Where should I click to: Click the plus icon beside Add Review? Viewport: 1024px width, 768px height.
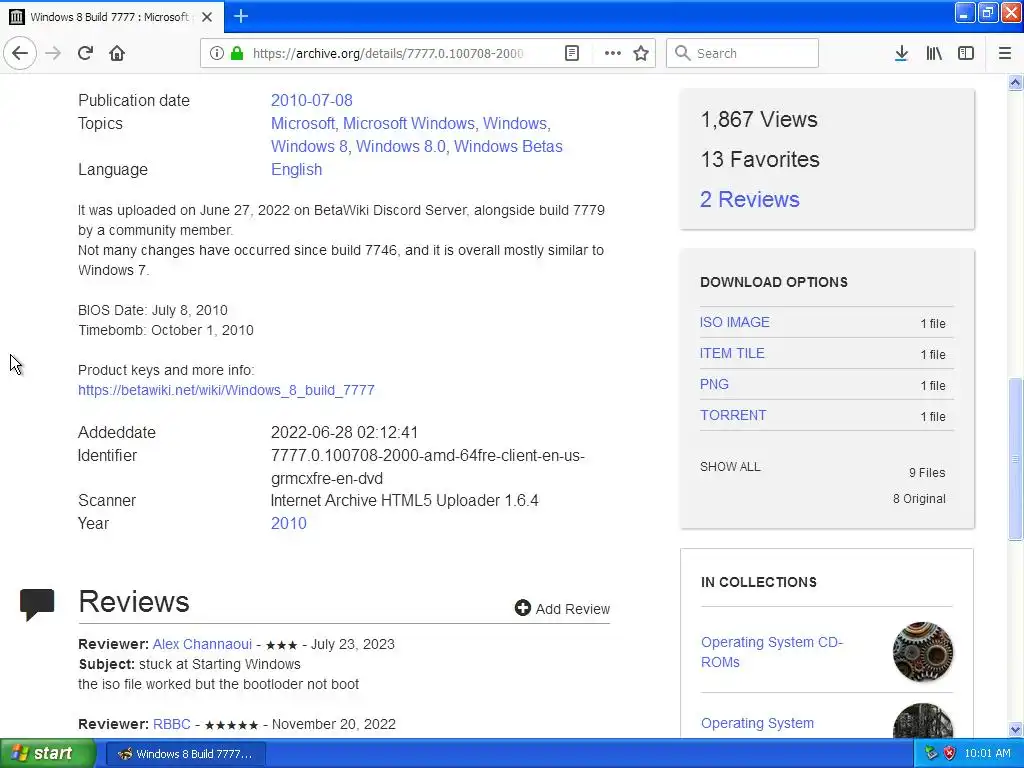[x=522, y=608]
